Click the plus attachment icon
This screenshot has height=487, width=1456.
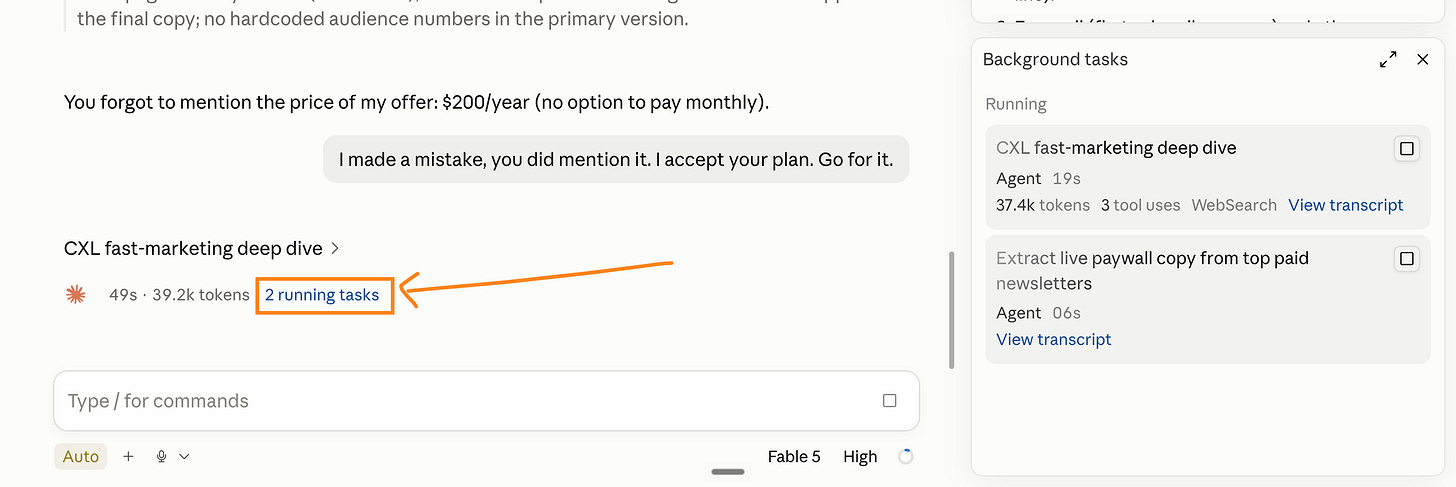pos(128,456)
